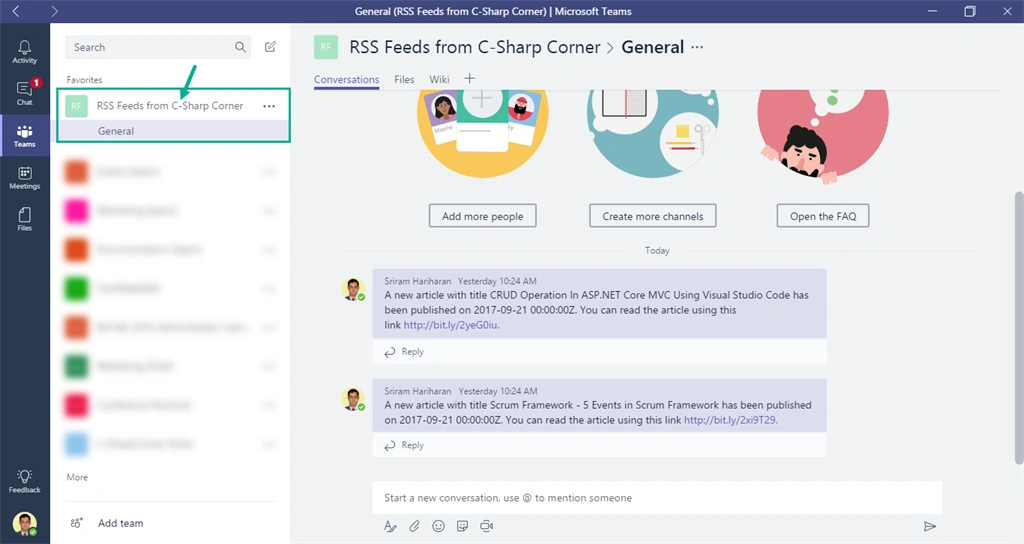
Task: Click the Create more channels button
Action: 652,216
